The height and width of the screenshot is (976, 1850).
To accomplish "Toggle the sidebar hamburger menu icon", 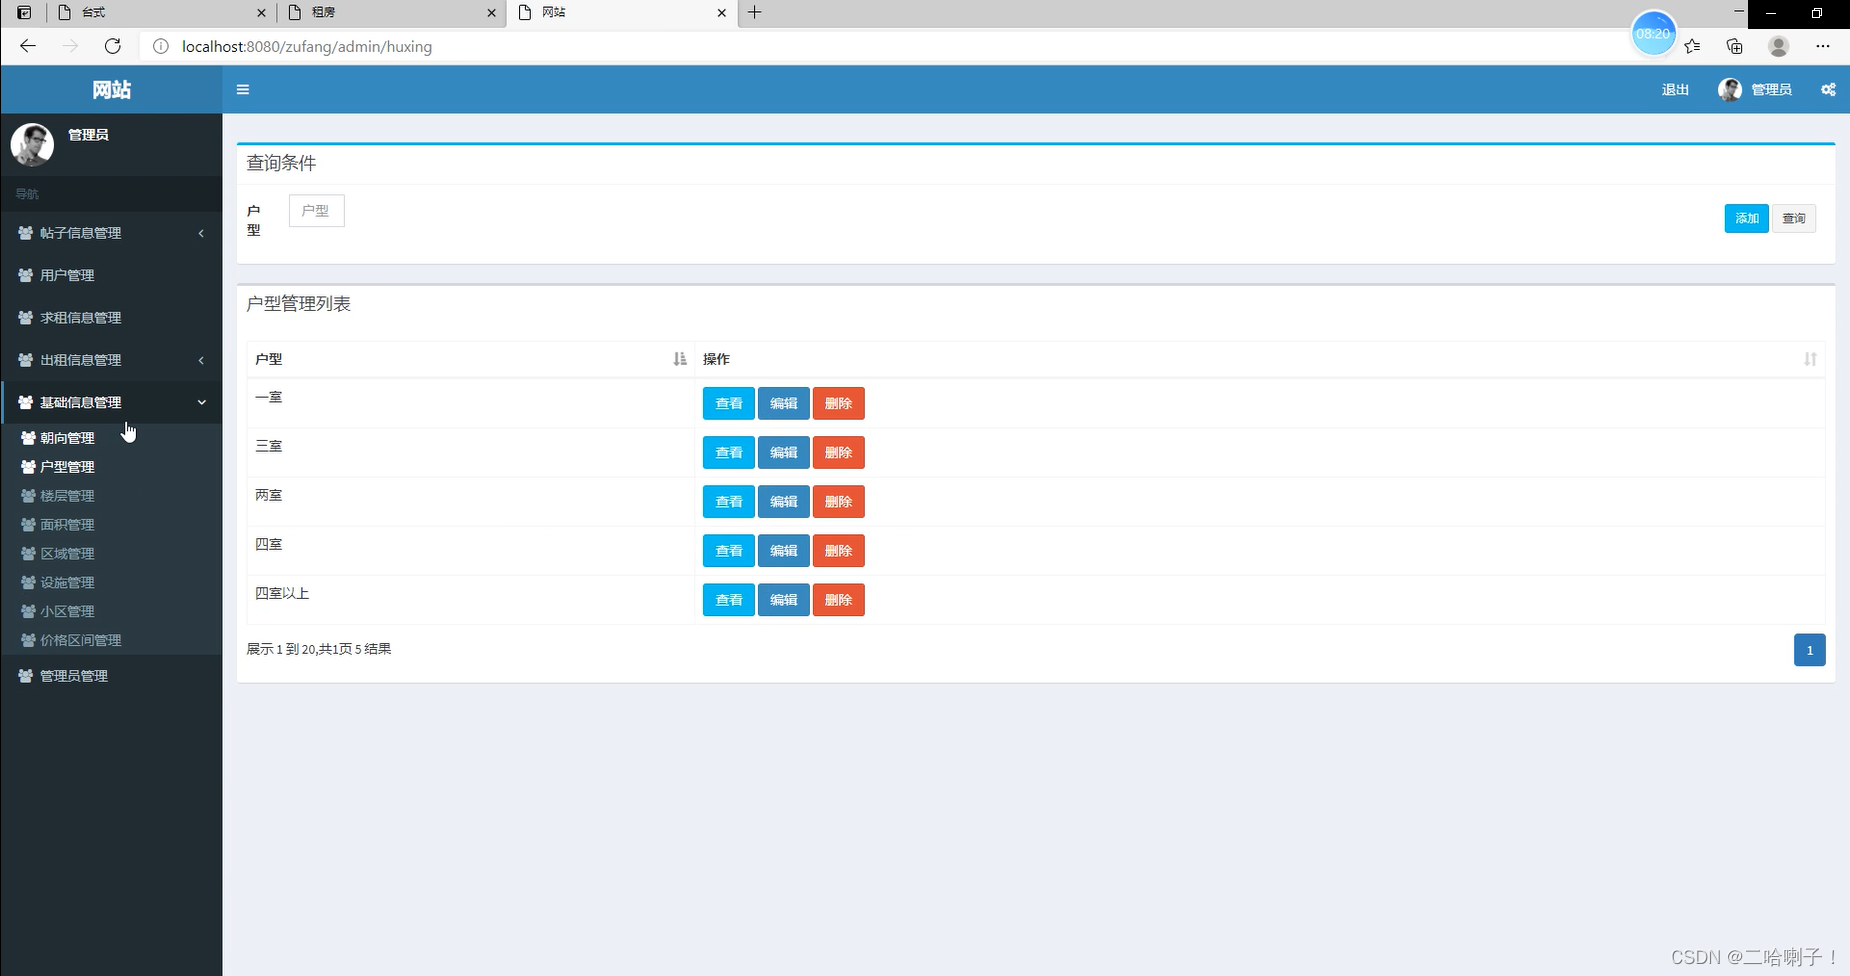I will point(242,90).
